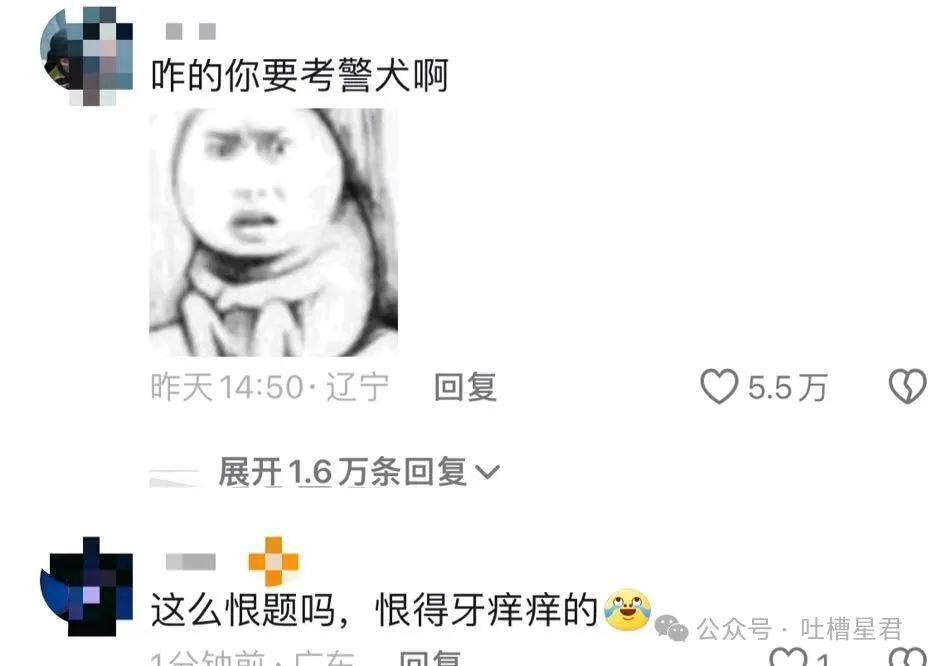The width and height of the screenshot is (932, 666).
Task: Tap the second commenter's blurred username
Action: (x=191, y=561)
